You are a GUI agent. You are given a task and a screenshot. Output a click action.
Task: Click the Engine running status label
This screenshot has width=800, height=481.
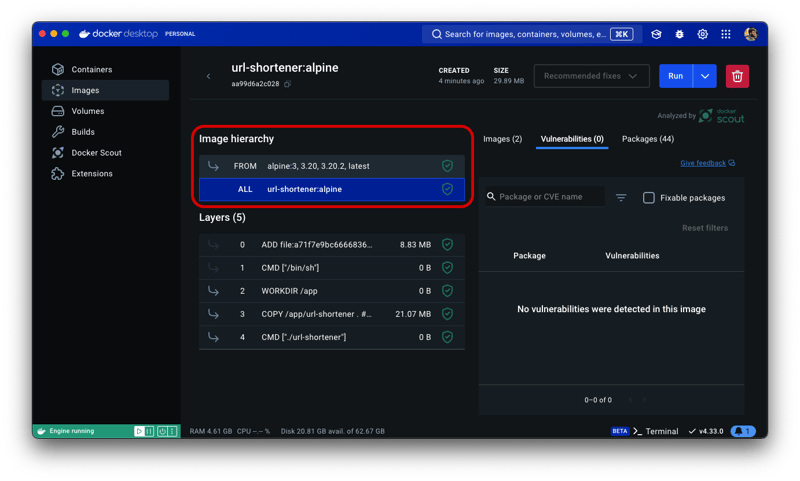click(72, 432)
